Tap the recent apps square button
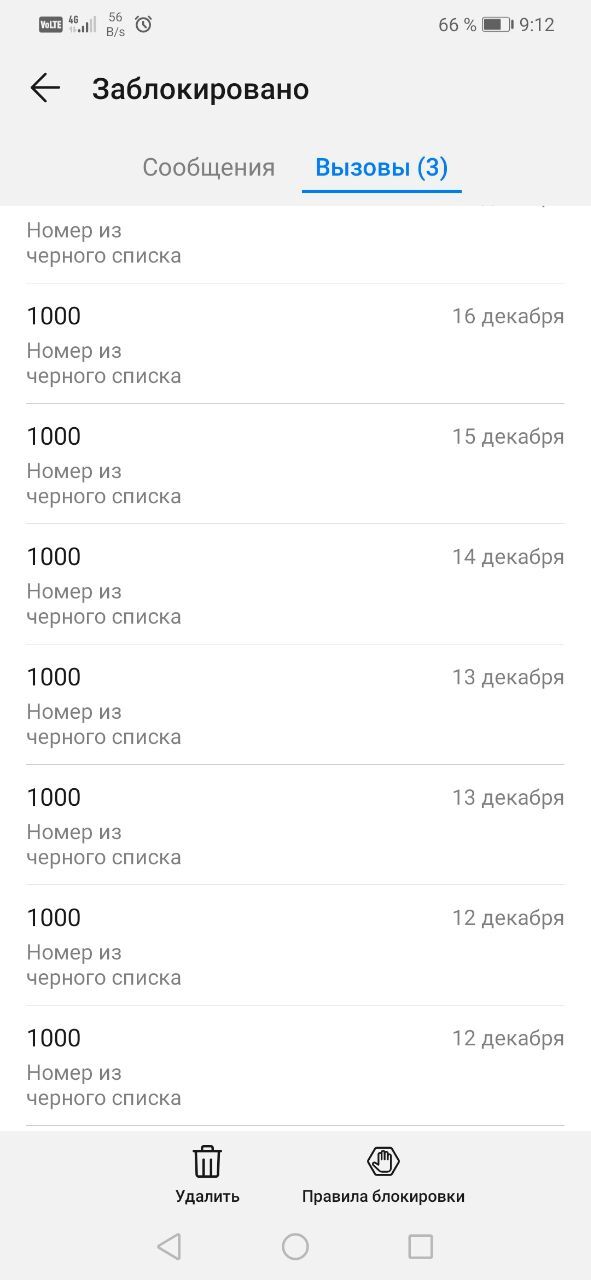 (x=420, y=1247)
